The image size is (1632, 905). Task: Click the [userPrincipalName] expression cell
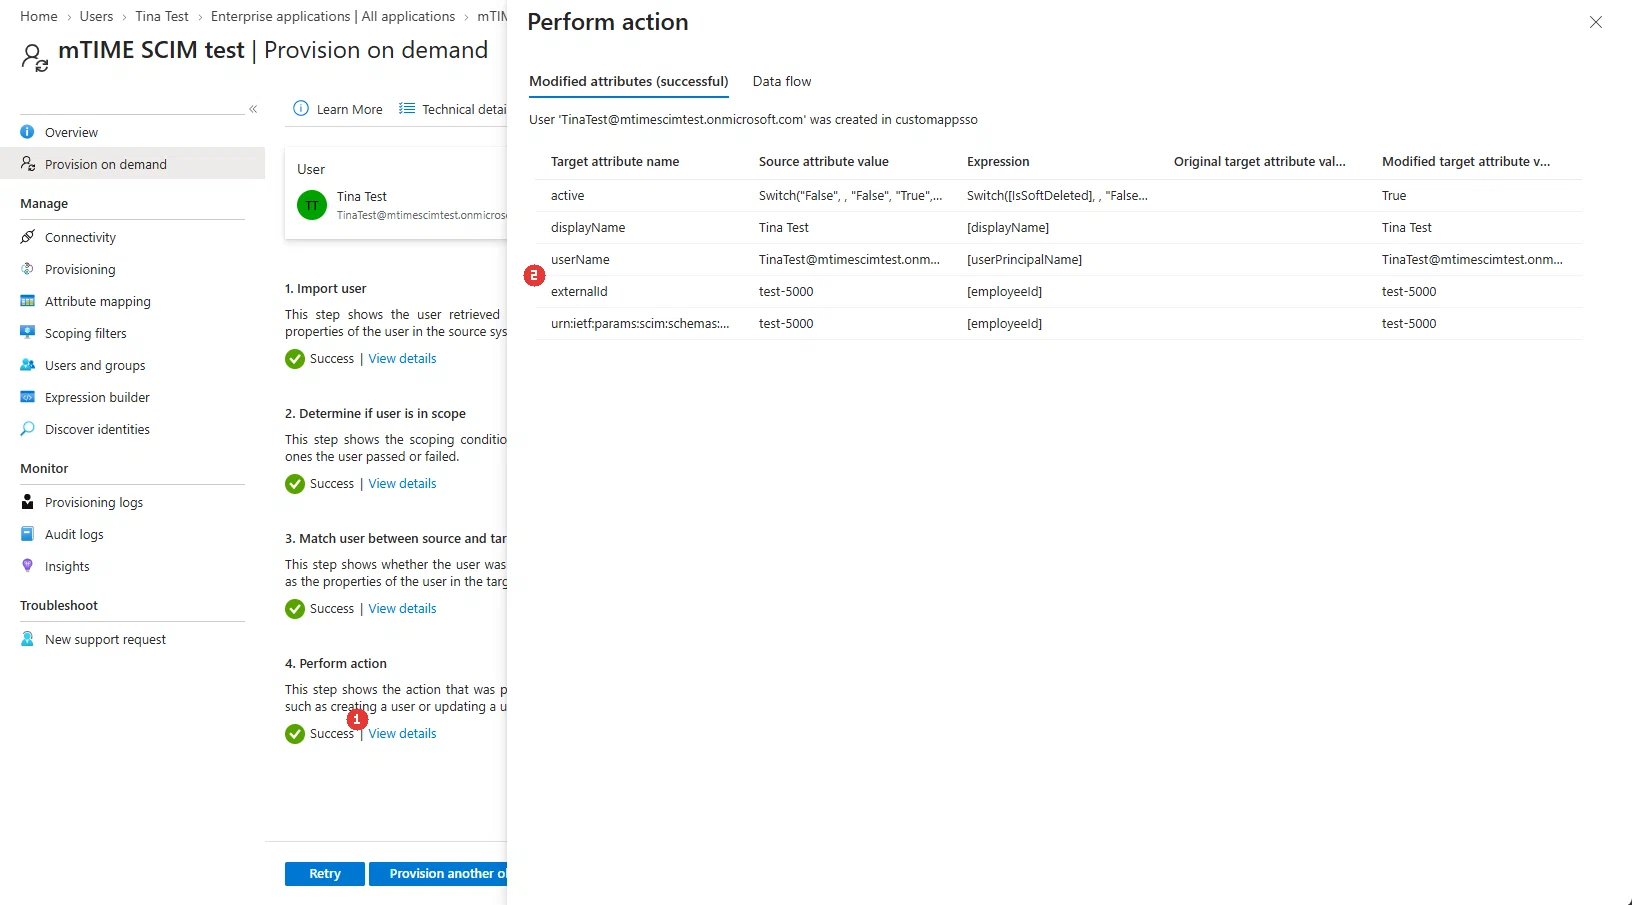(1024, 260)
